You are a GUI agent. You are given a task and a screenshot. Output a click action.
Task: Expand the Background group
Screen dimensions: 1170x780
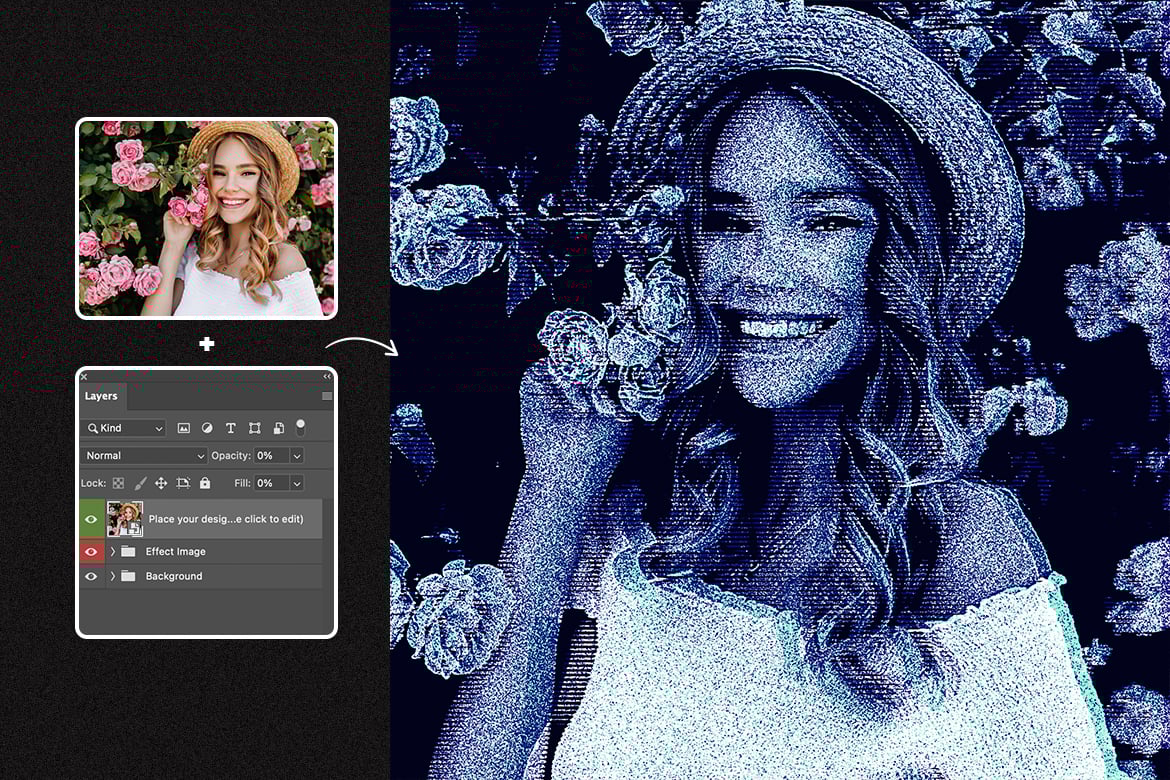113,576
